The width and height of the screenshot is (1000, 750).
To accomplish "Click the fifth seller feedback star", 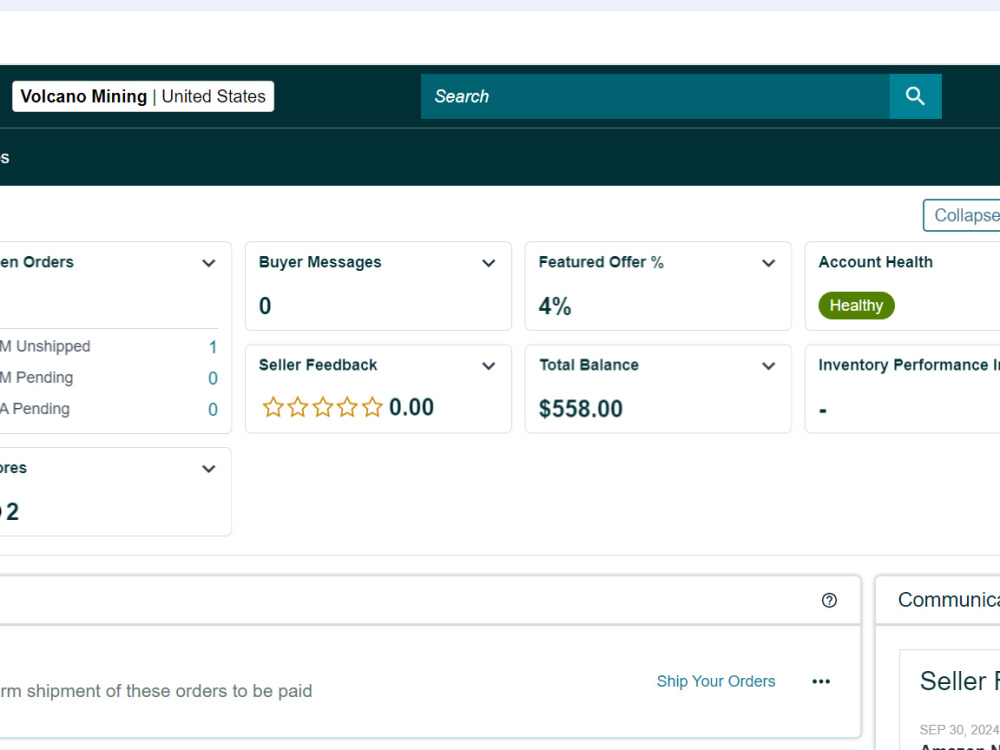I will click(372, 407).
